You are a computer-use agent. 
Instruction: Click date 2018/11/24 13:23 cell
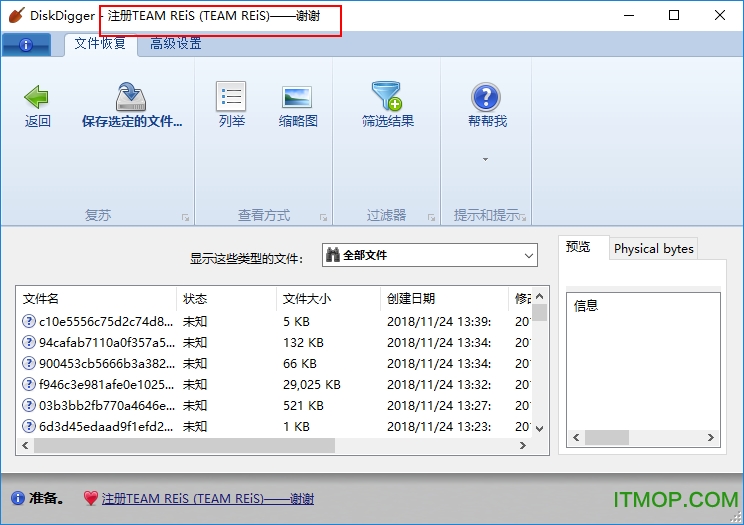[x=439, y=426]
